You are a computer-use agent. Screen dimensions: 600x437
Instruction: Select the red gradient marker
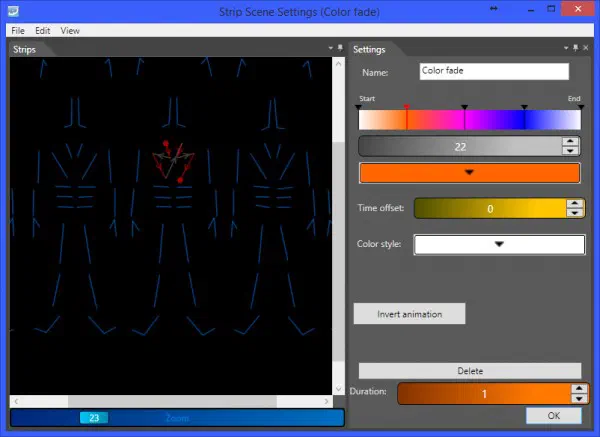[x=406, y=107]
